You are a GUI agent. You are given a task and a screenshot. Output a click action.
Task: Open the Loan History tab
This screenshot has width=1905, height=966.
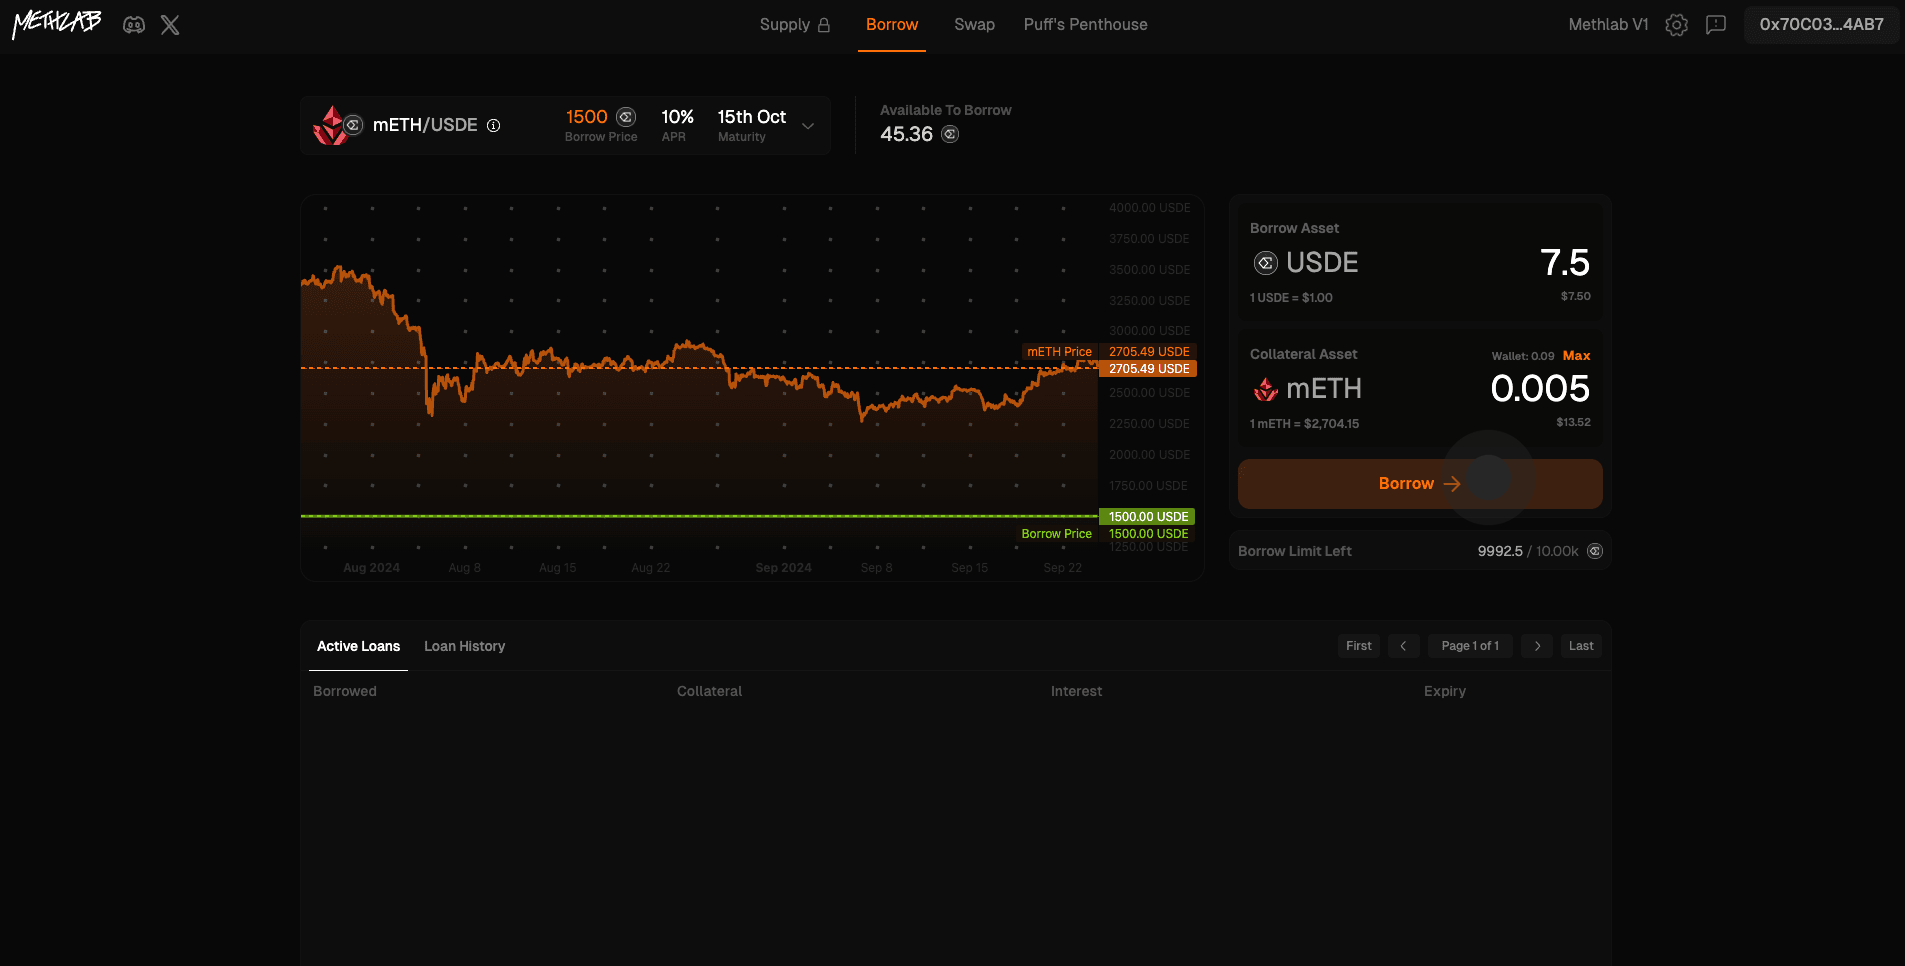(x=464, y=646)
